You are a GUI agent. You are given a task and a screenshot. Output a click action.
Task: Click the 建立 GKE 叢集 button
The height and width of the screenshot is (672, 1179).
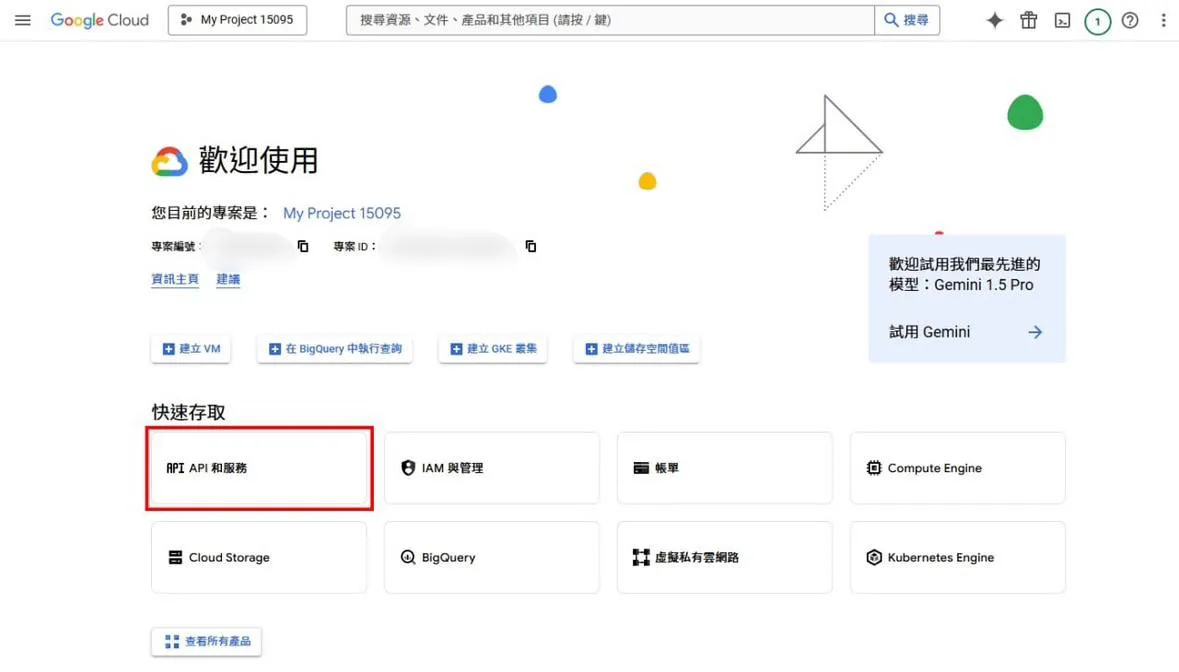point(493,349)
